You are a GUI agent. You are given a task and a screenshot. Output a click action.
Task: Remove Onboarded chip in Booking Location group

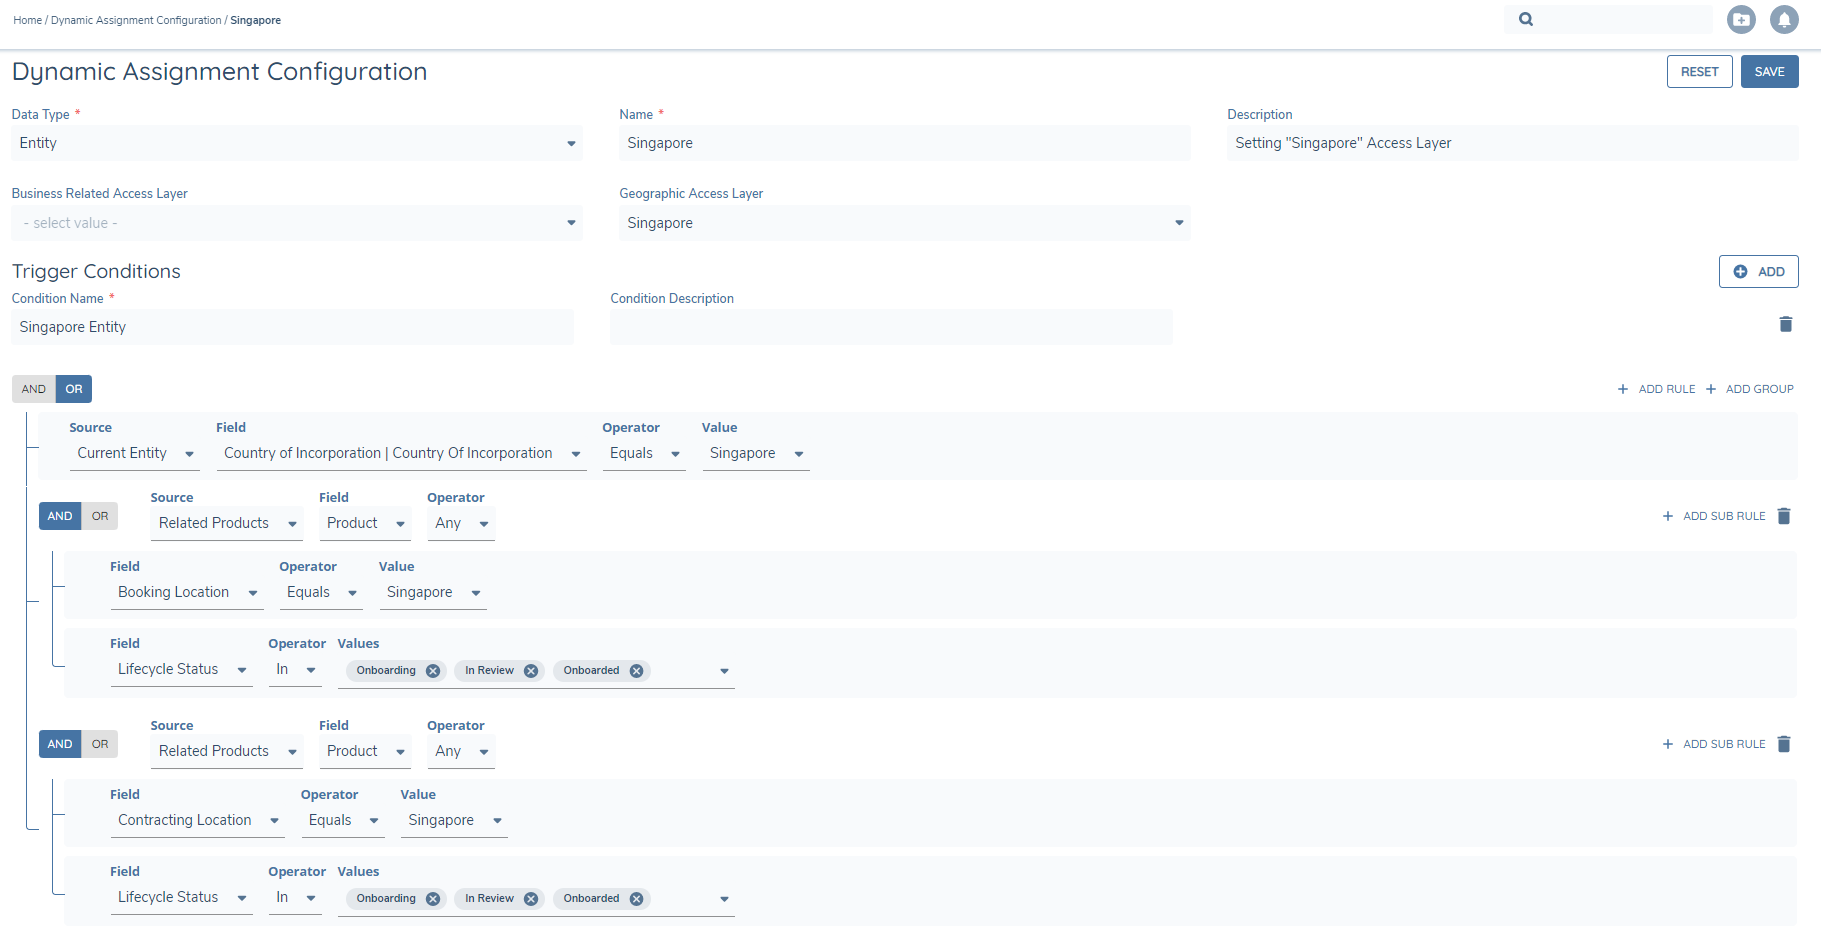tap(636, 671)
